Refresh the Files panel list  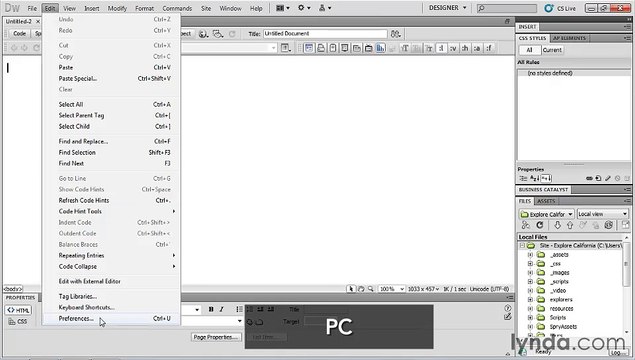click(x=539, y=225)
